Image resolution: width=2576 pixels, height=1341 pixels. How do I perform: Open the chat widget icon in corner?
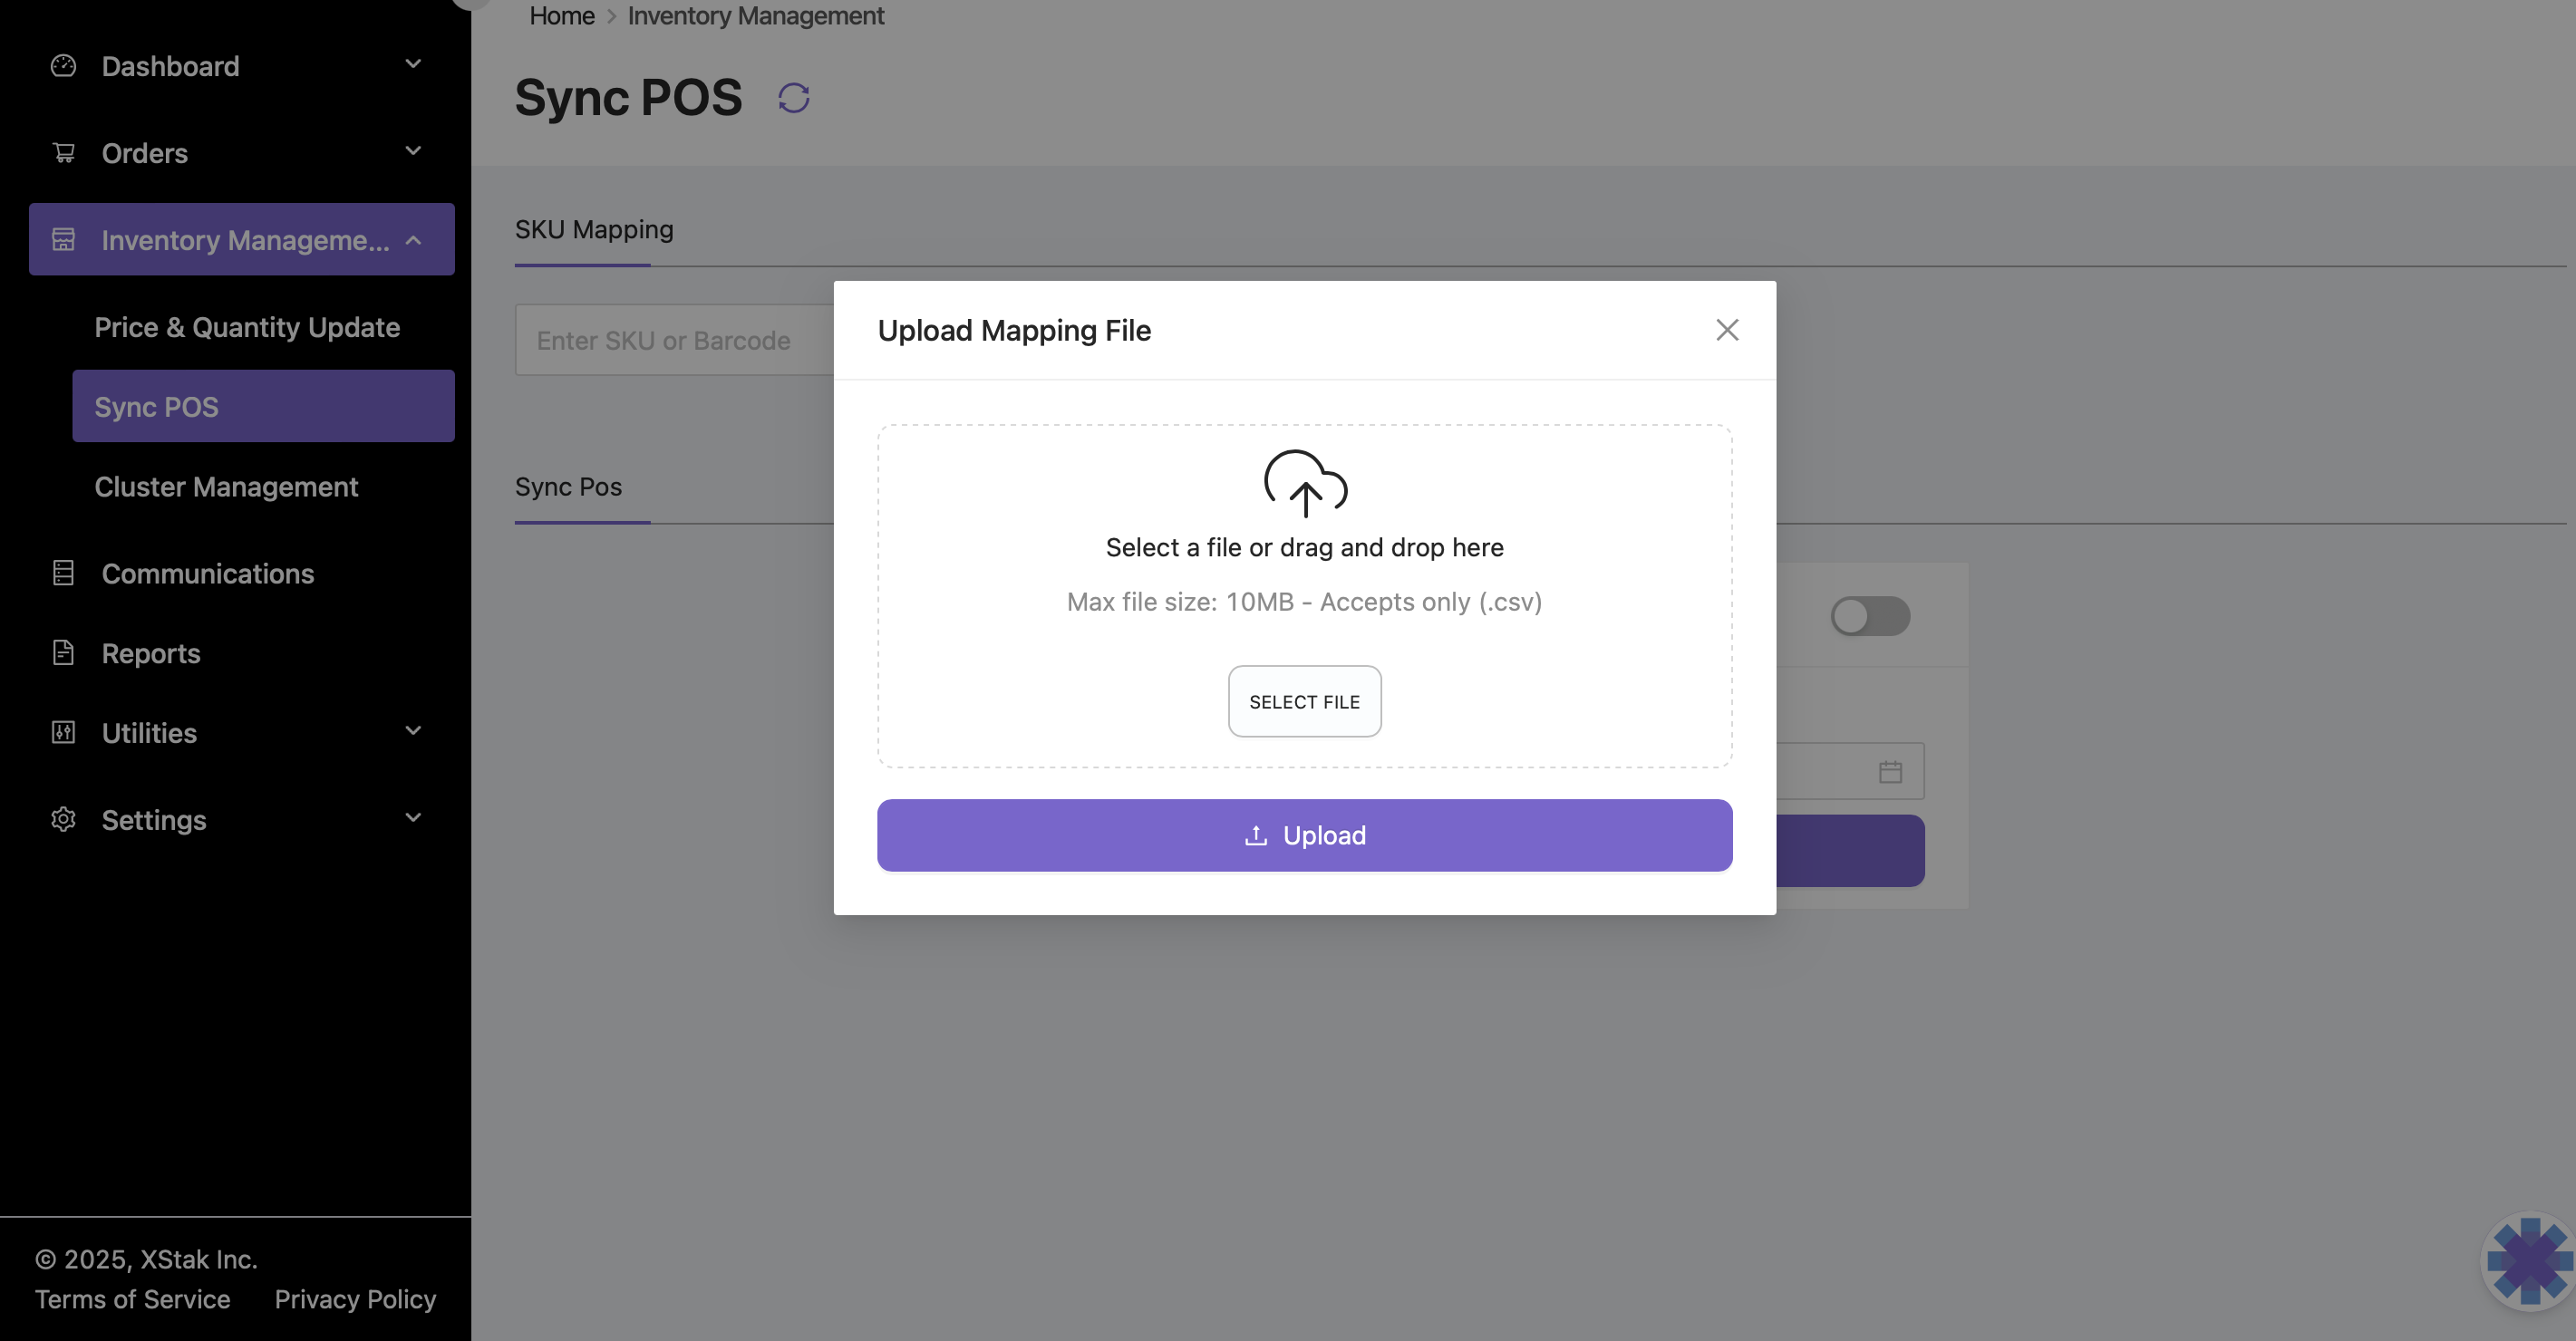click(x=2529, y=1260)
